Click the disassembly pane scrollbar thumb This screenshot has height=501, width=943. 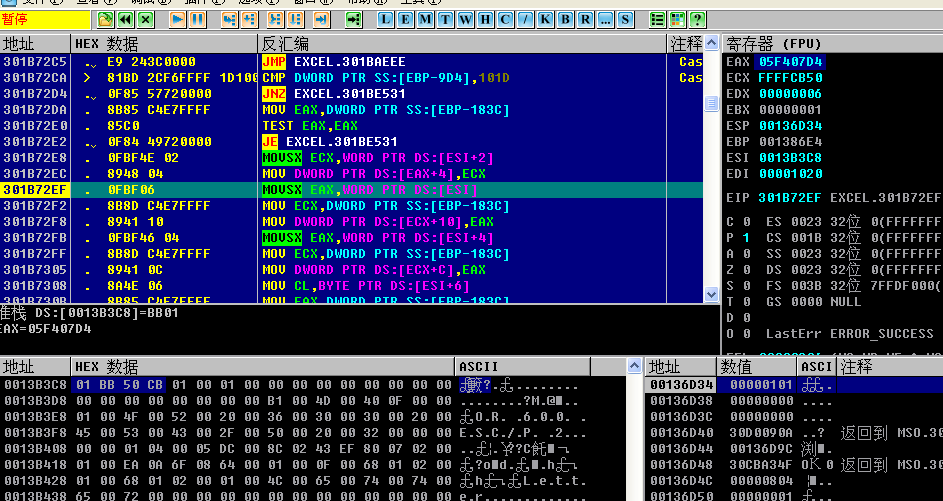click(711, 103)
